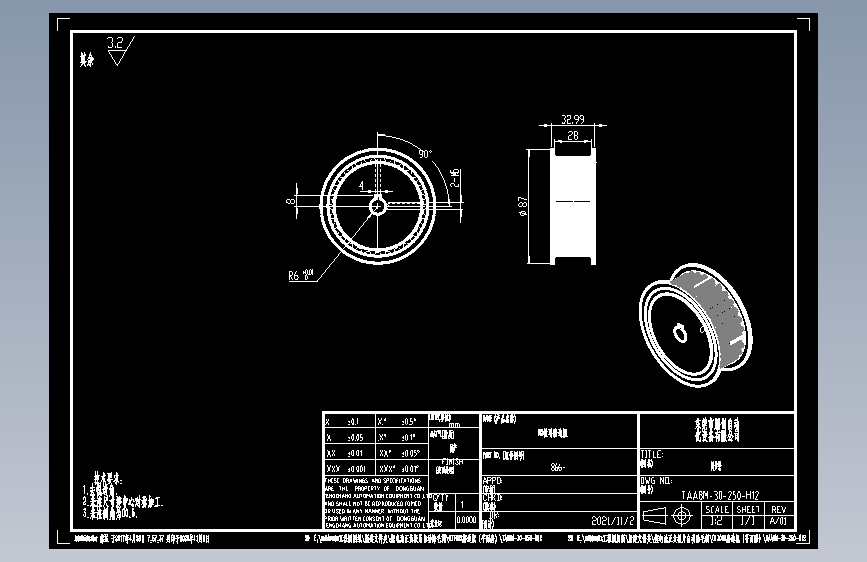867x562 pixels.
Task: Click the 886- part number field
Action: (x=557, y=467)
